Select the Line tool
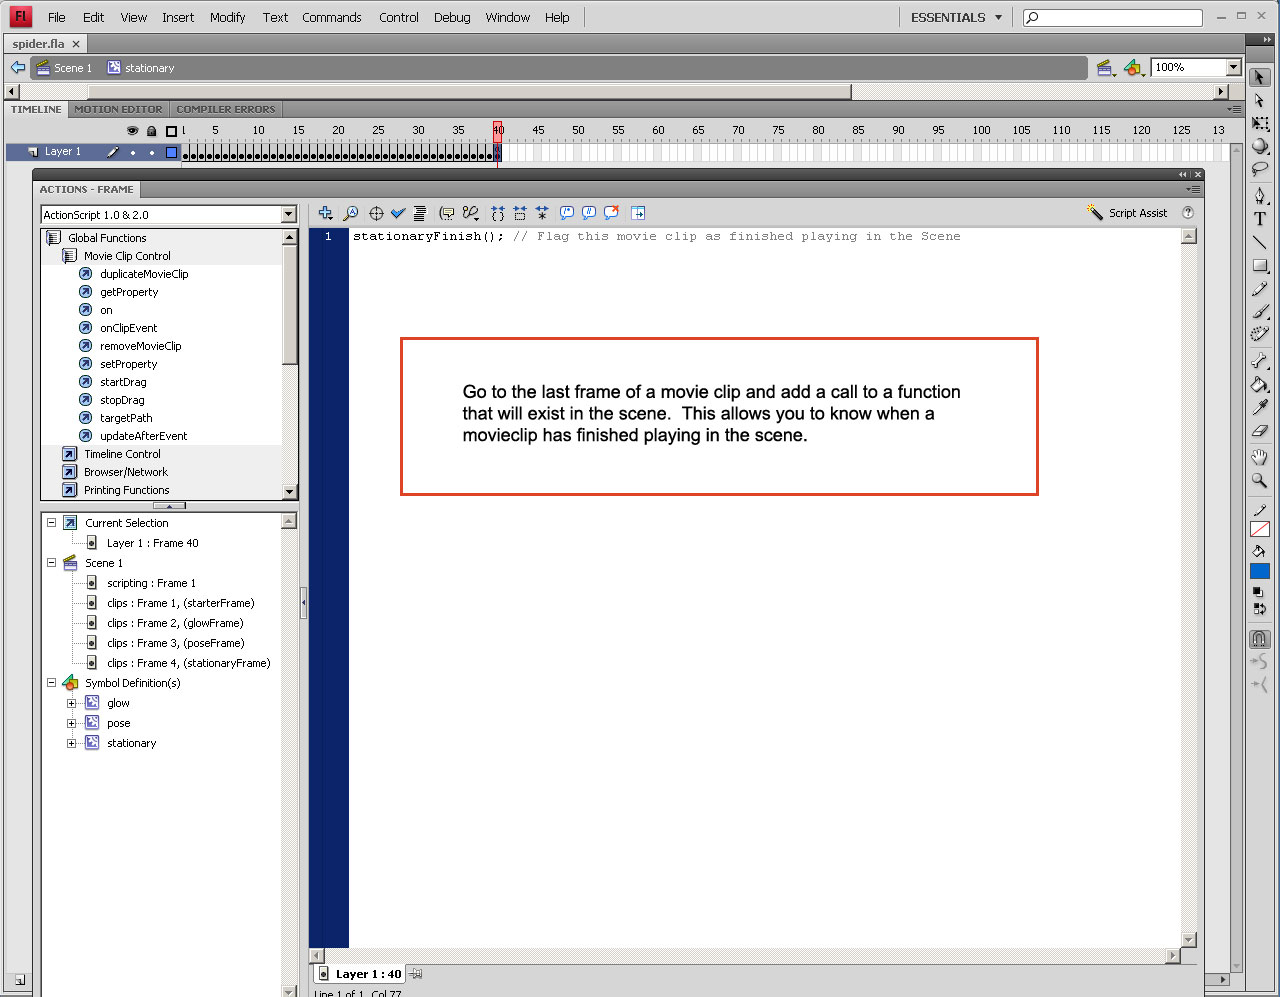1280x997 pixels. pyautogui.click(x=1259, y=242)
